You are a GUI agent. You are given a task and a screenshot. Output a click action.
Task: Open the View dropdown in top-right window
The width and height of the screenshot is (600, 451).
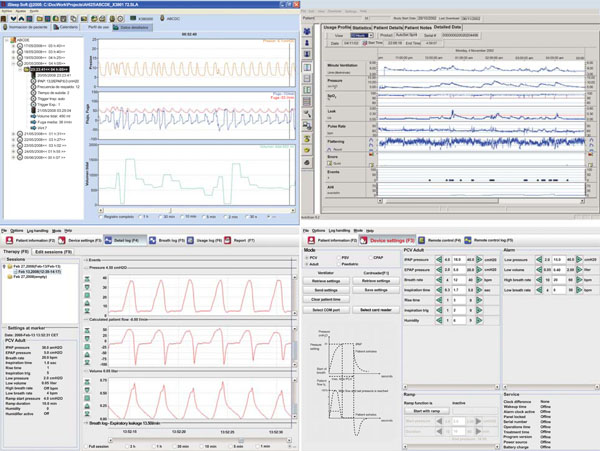coord(371,35)
